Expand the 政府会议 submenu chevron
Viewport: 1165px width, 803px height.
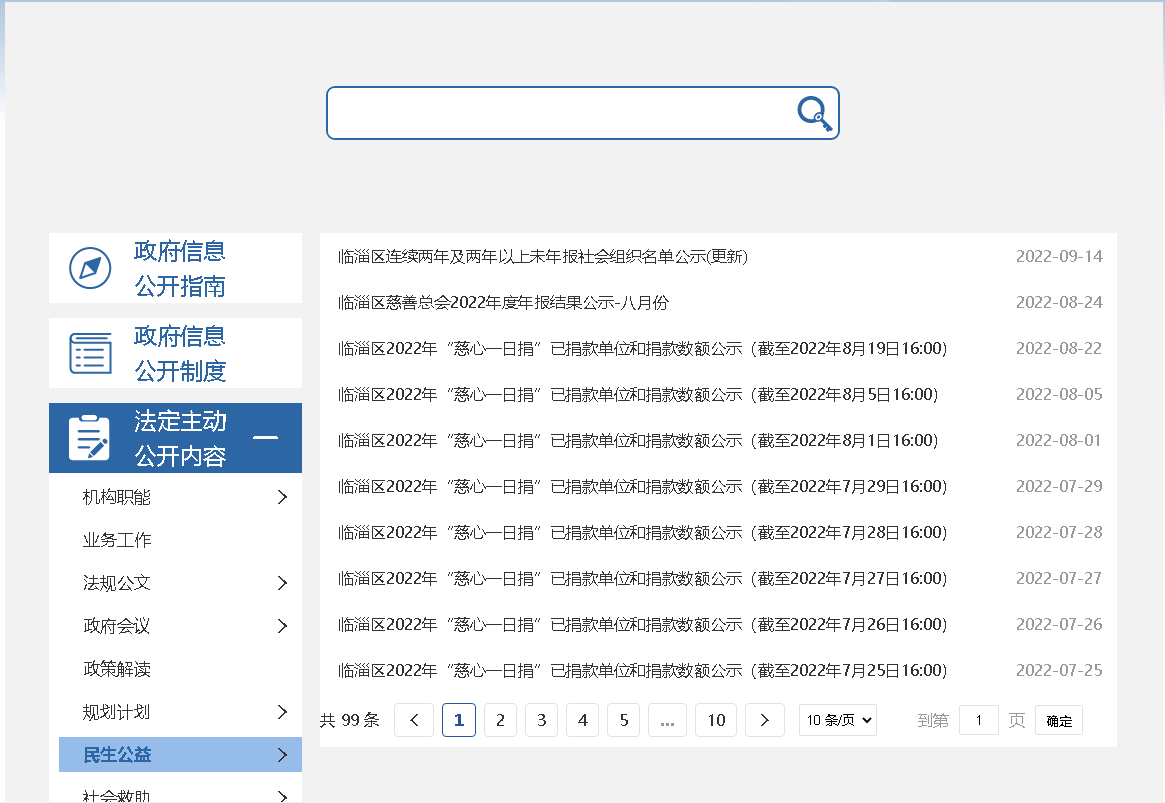[282, 626]
